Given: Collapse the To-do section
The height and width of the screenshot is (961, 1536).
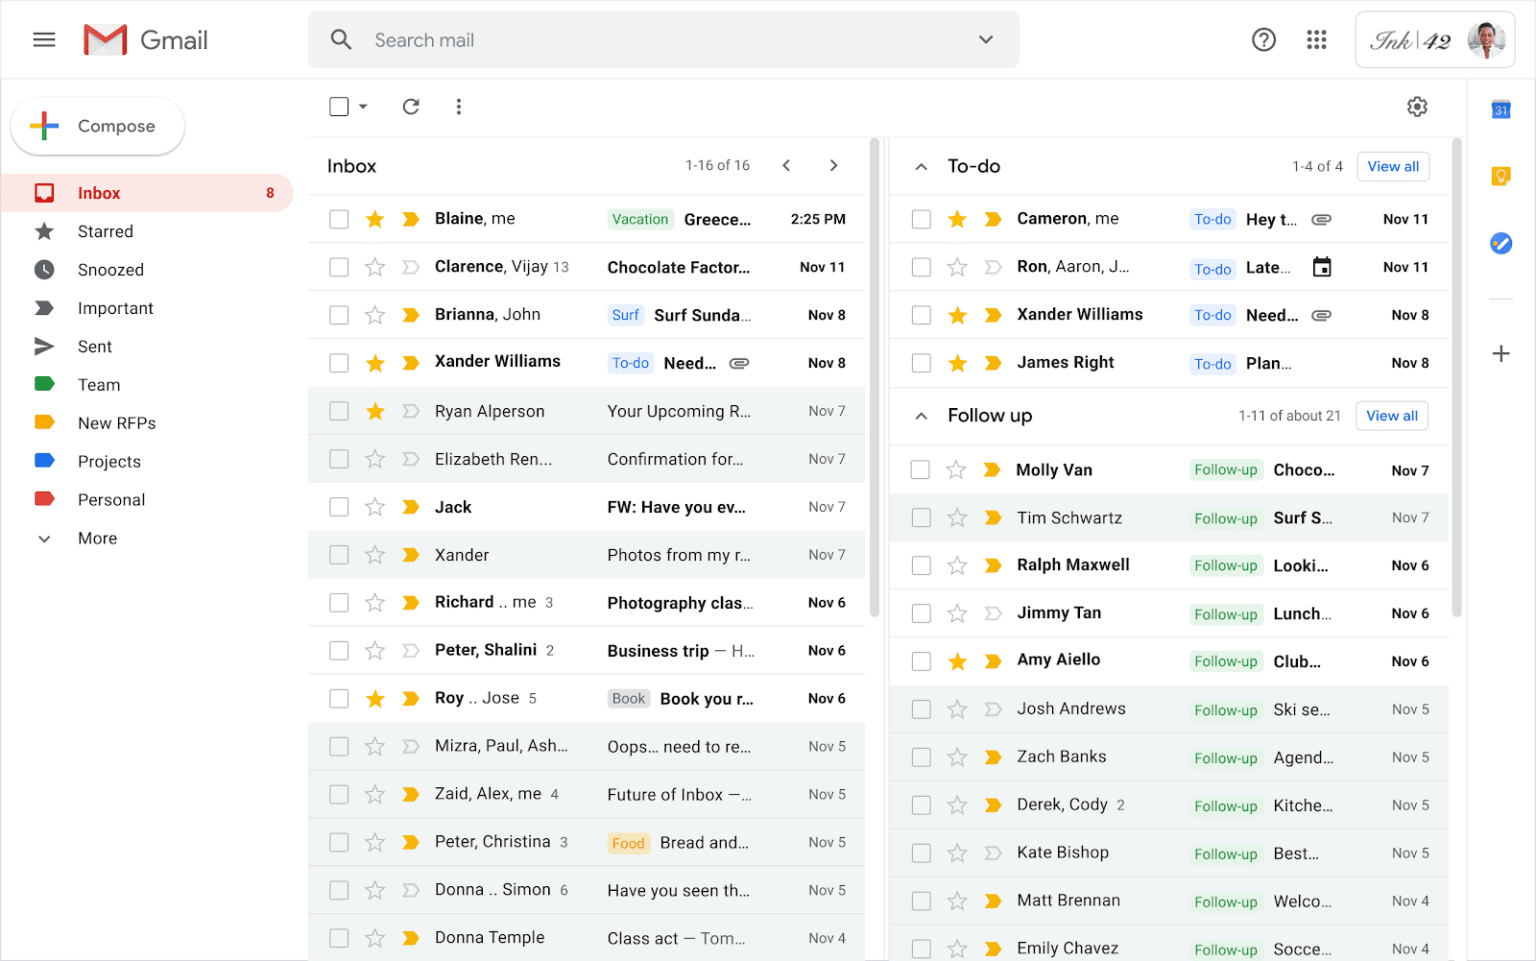Looking at the screenshot, I should [x=920, y=166].
